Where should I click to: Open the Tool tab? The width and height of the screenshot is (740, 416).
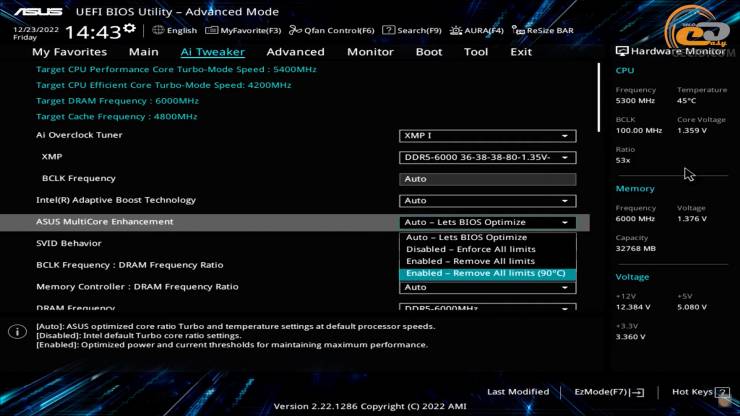(476, 52)
